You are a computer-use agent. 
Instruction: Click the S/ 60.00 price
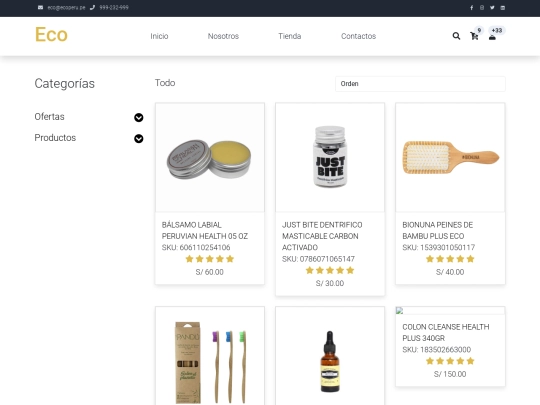coord(209,272)
